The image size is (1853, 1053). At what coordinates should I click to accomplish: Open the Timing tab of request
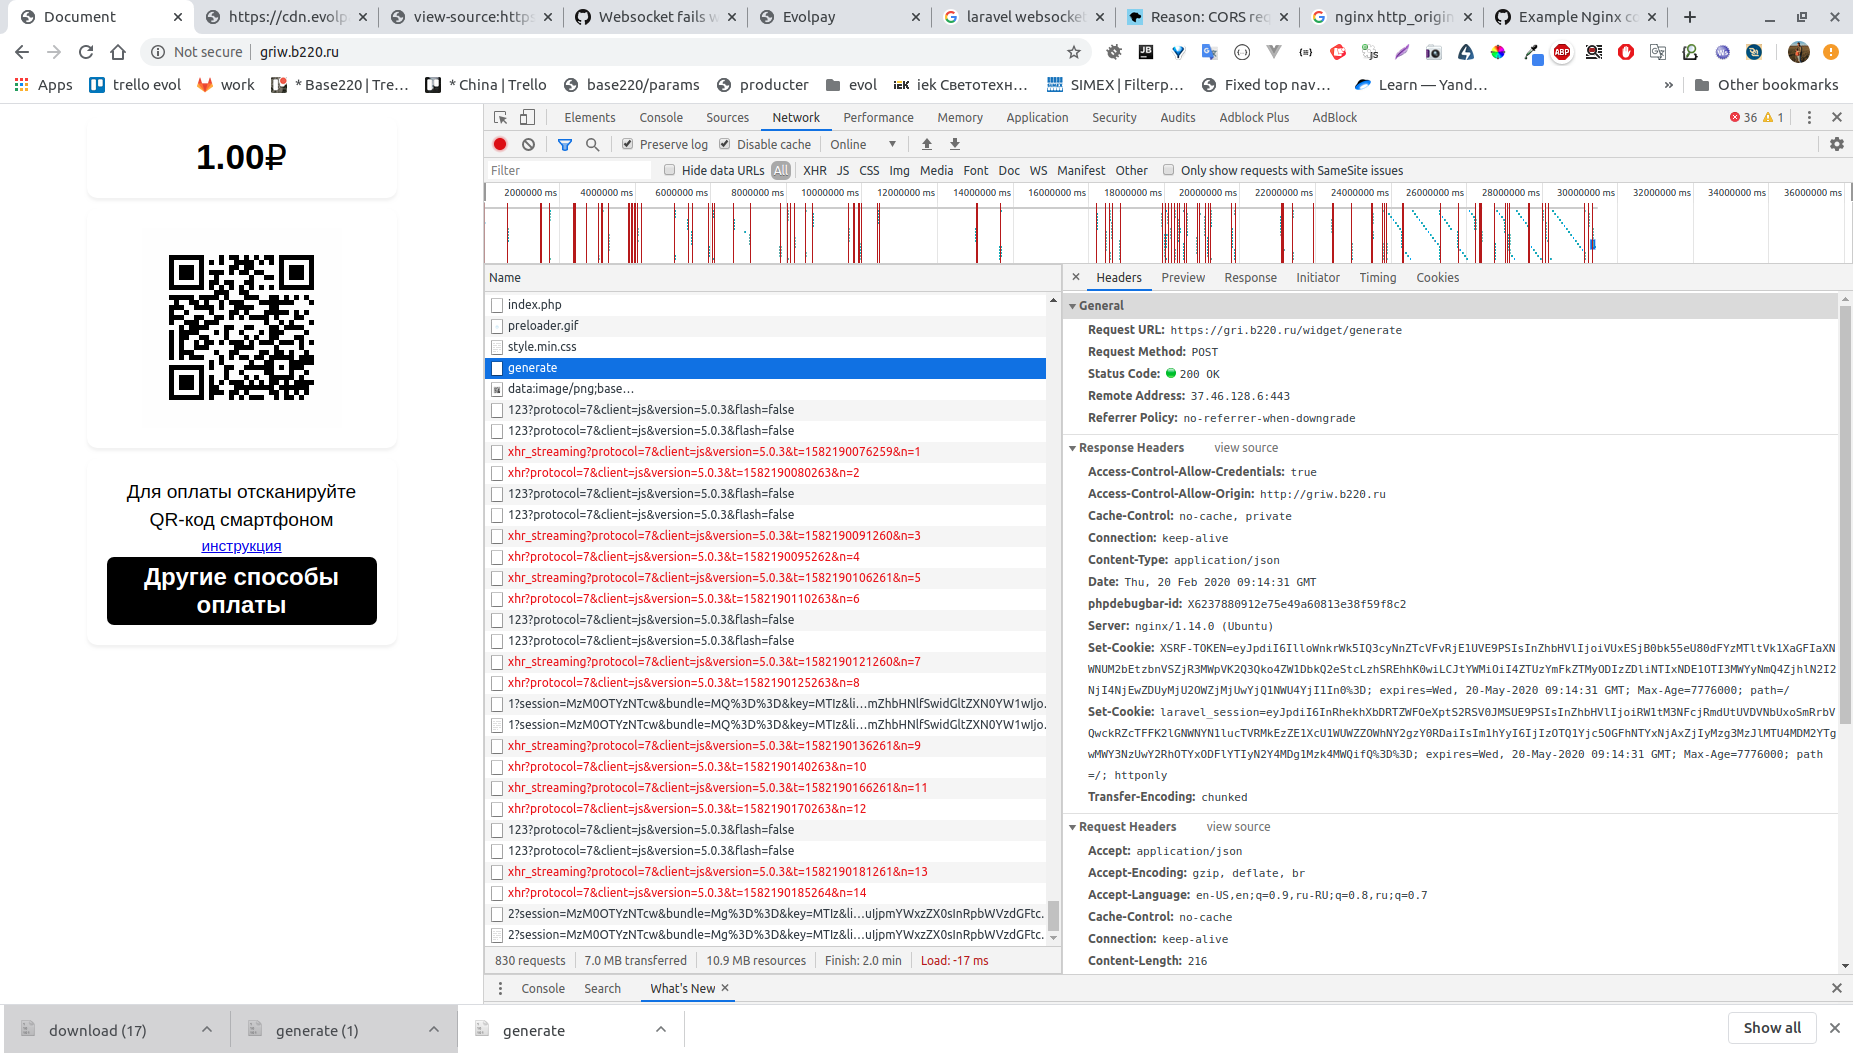1377,277
